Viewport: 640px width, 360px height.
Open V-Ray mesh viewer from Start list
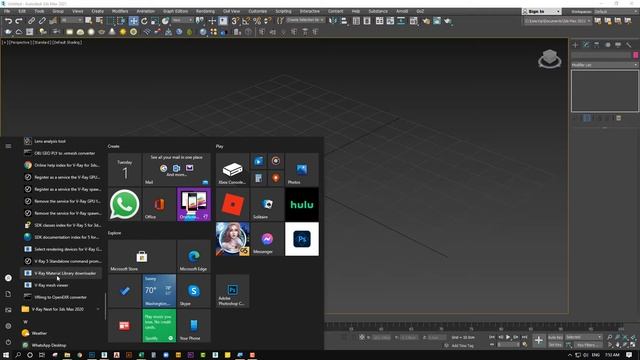(61, 285)
